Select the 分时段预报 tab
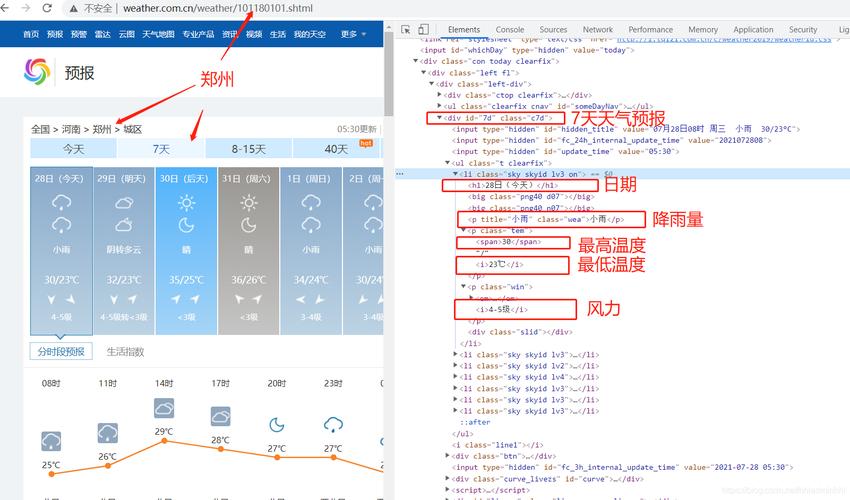The height and width of the screenshot is (500, 850). pyautogui.click(x=61, y=351)
